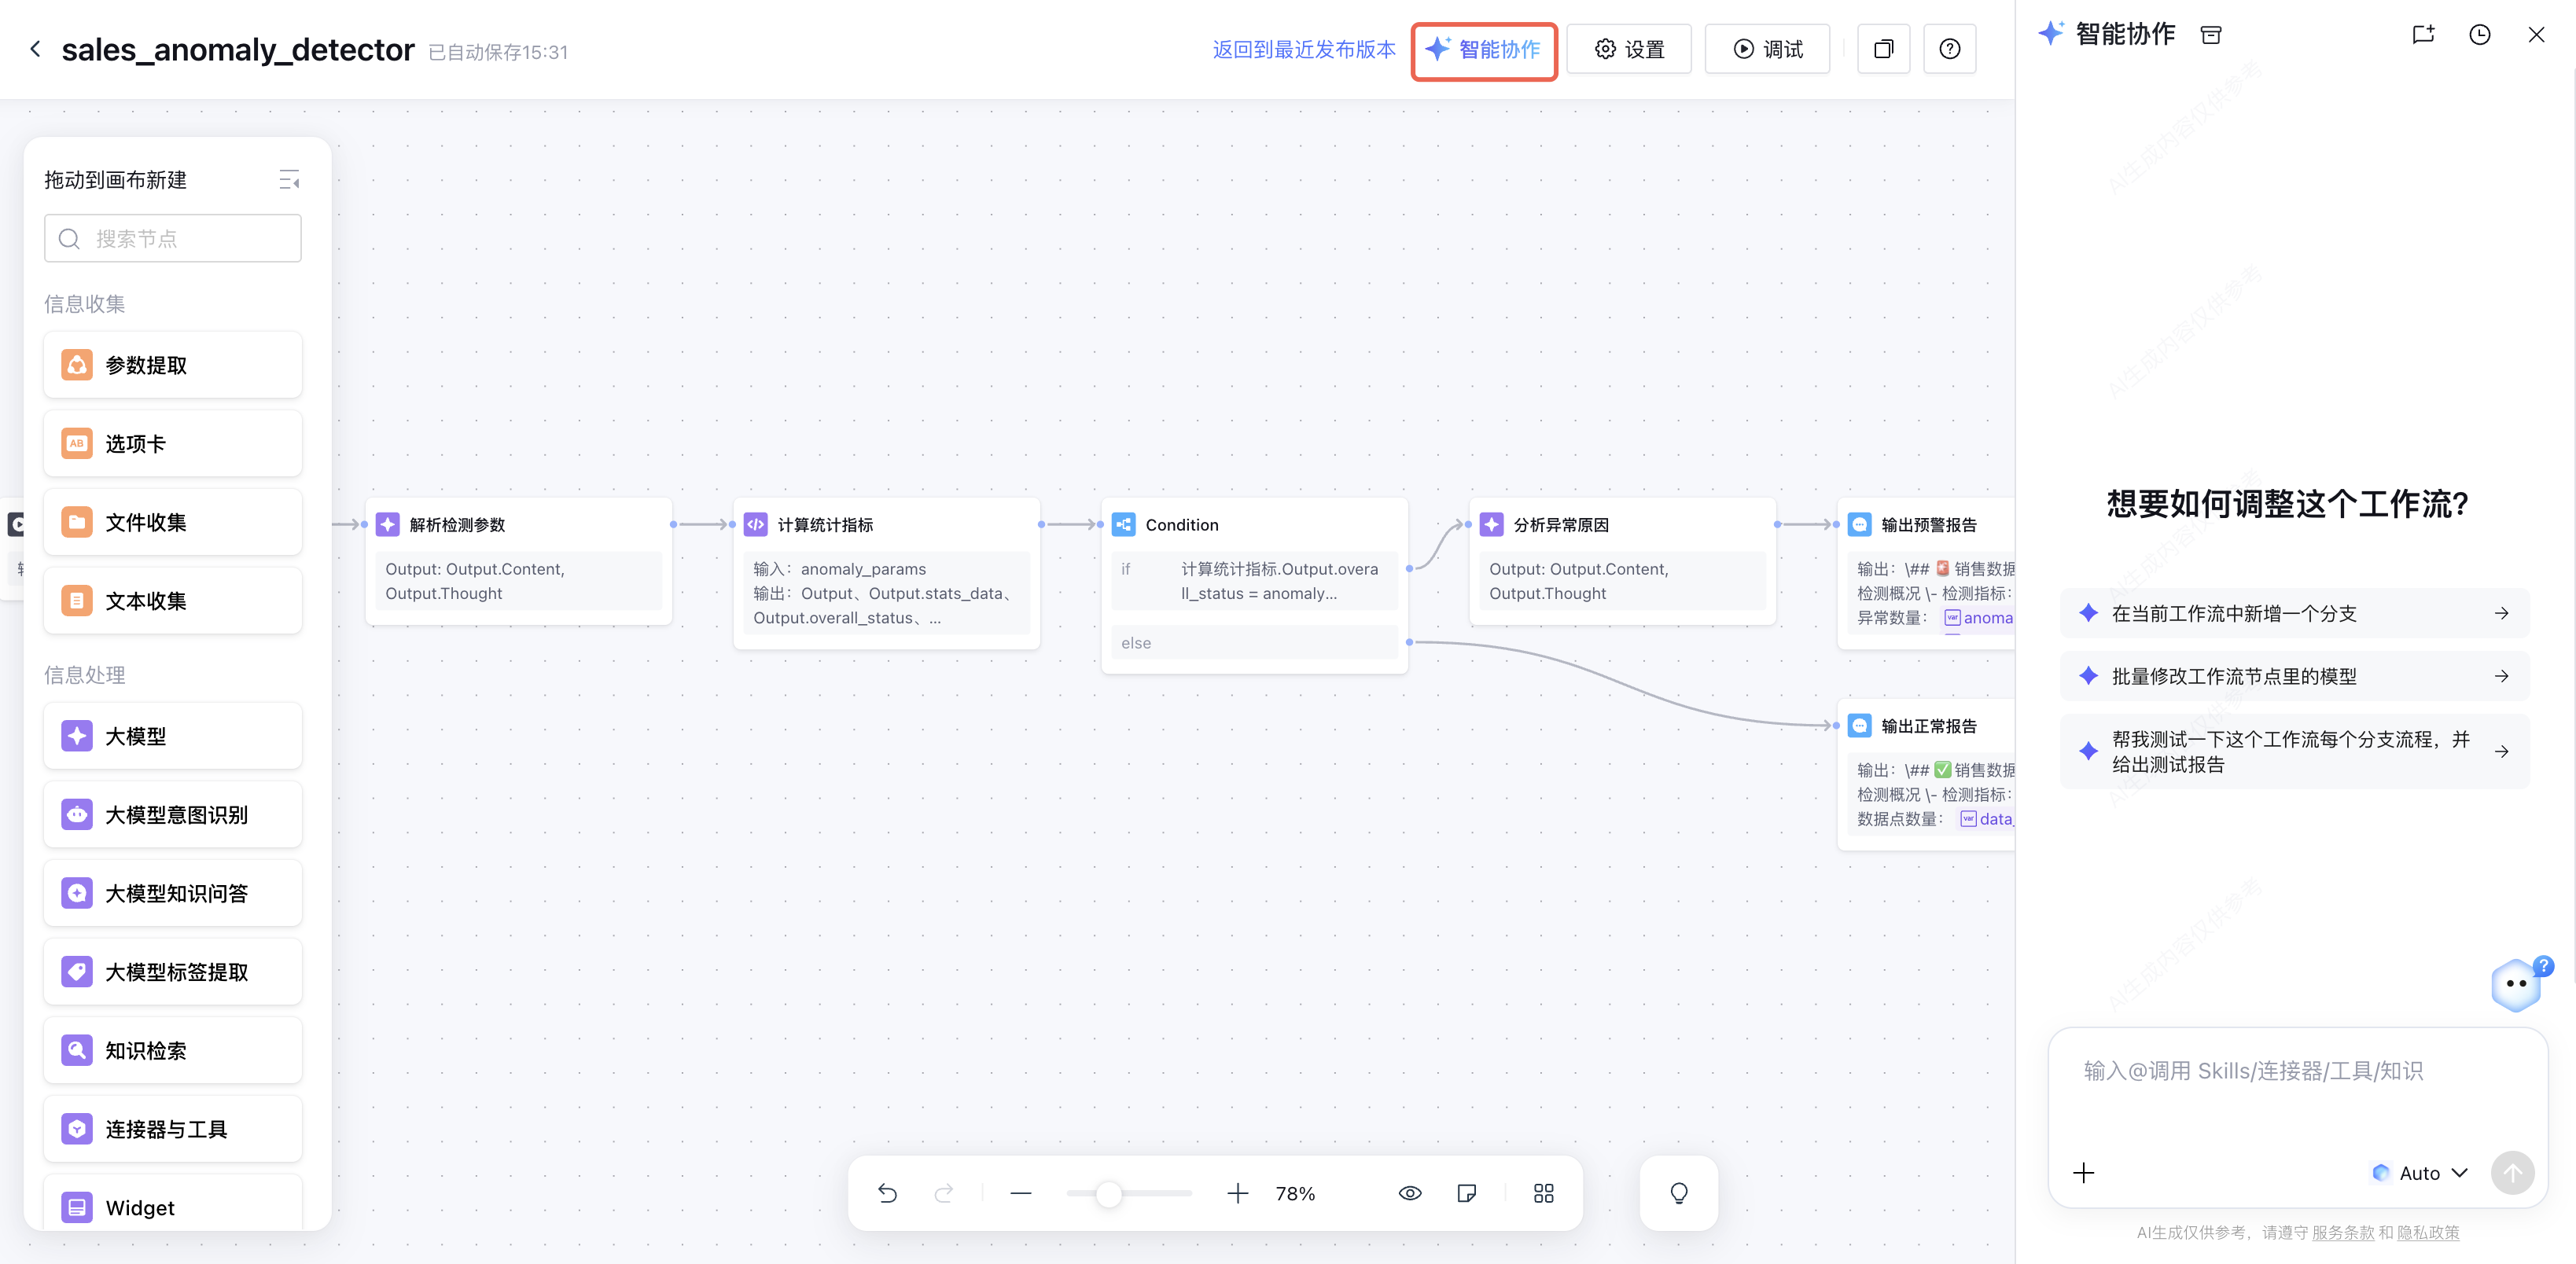This screenshot has width=2576, height=1264.
Task: Collapse the 拖动到画布新建 node panel
Action: 289,180
